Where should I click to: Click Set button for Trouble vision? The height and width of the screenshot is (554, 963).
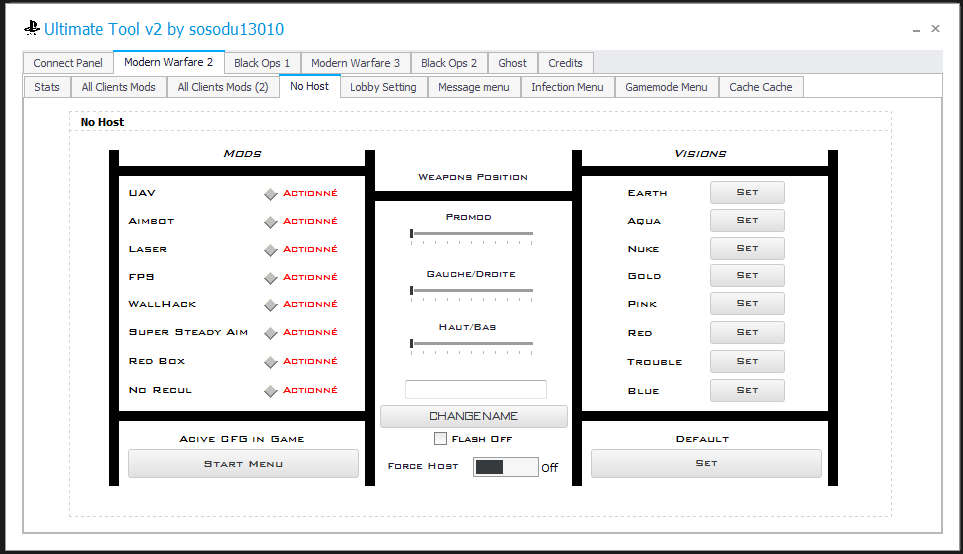click(747, 361)
